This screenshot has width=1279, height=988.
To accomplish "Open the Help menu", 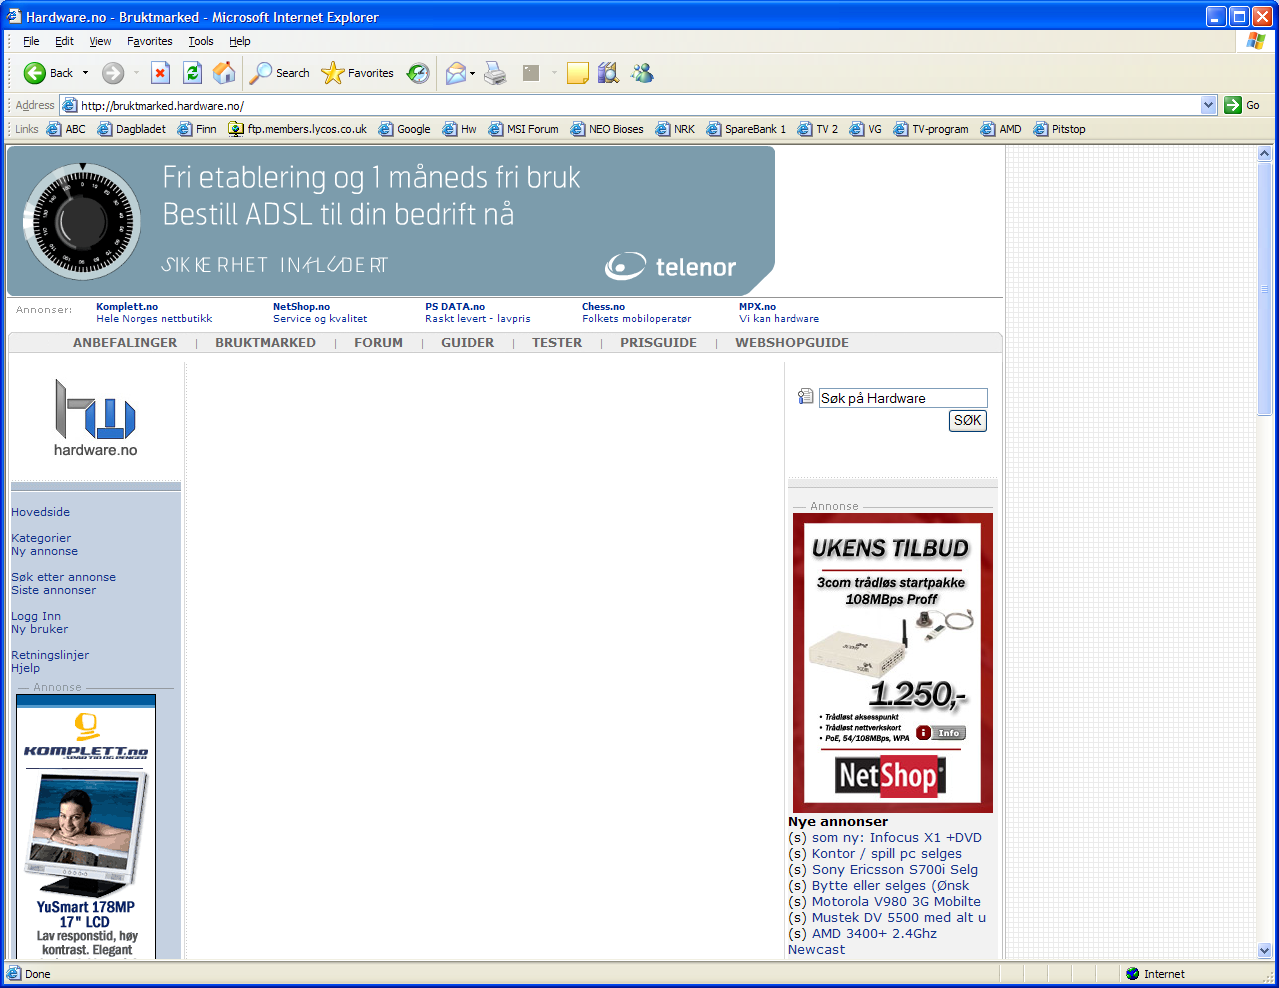I will [x=240, y=41].
